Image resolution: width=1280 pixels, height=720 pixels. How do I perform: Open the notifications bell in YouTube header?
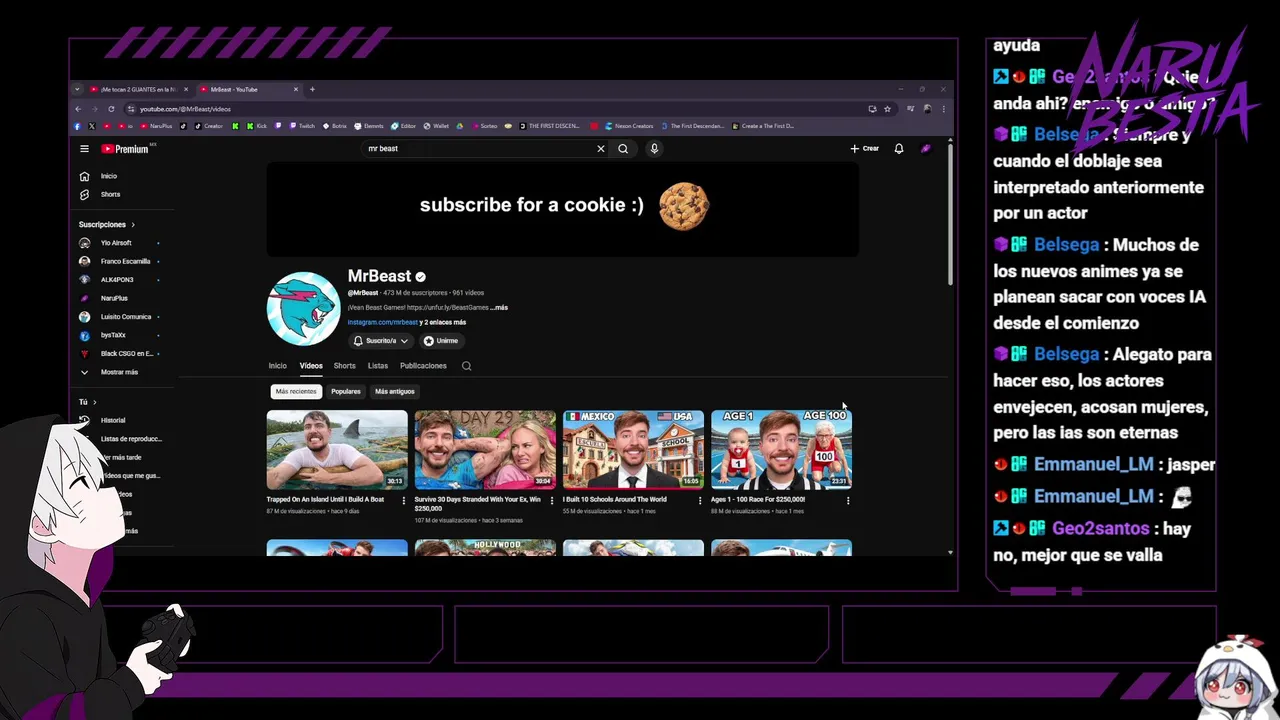click(899, 148)
